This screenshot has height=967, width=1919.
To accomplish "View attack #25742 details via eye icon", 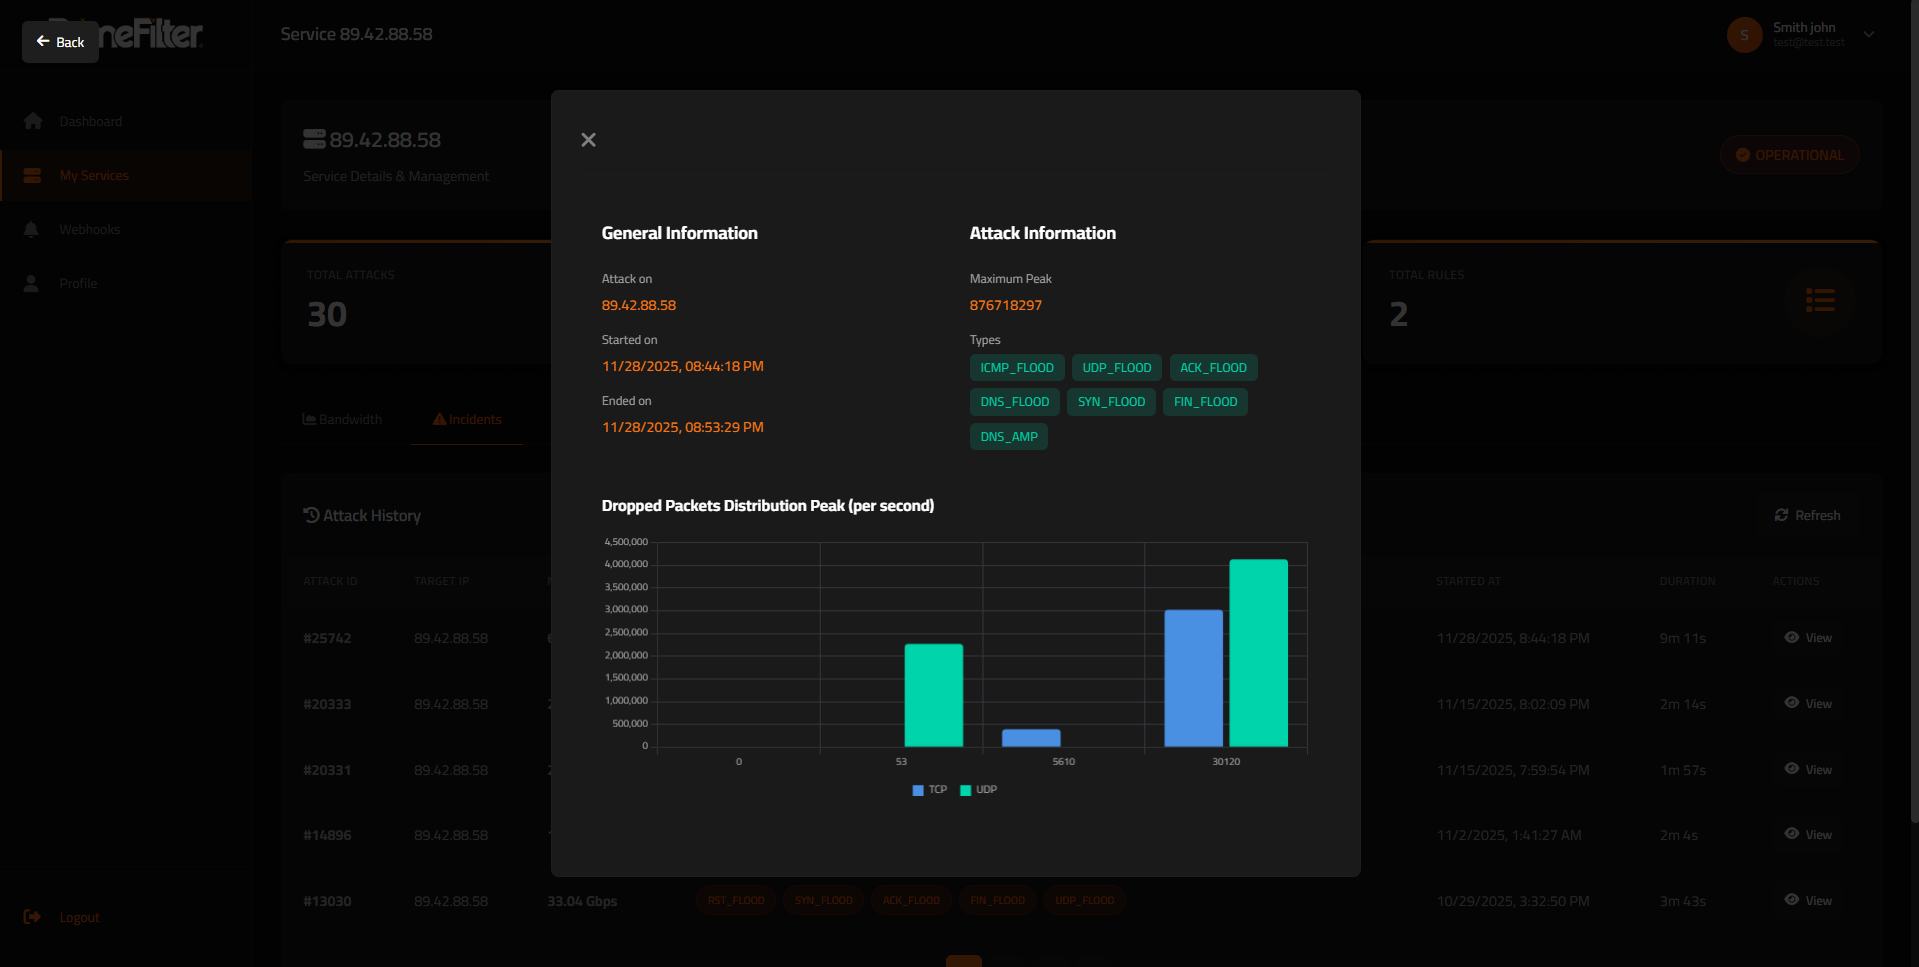I will (x=1792, y=638).
